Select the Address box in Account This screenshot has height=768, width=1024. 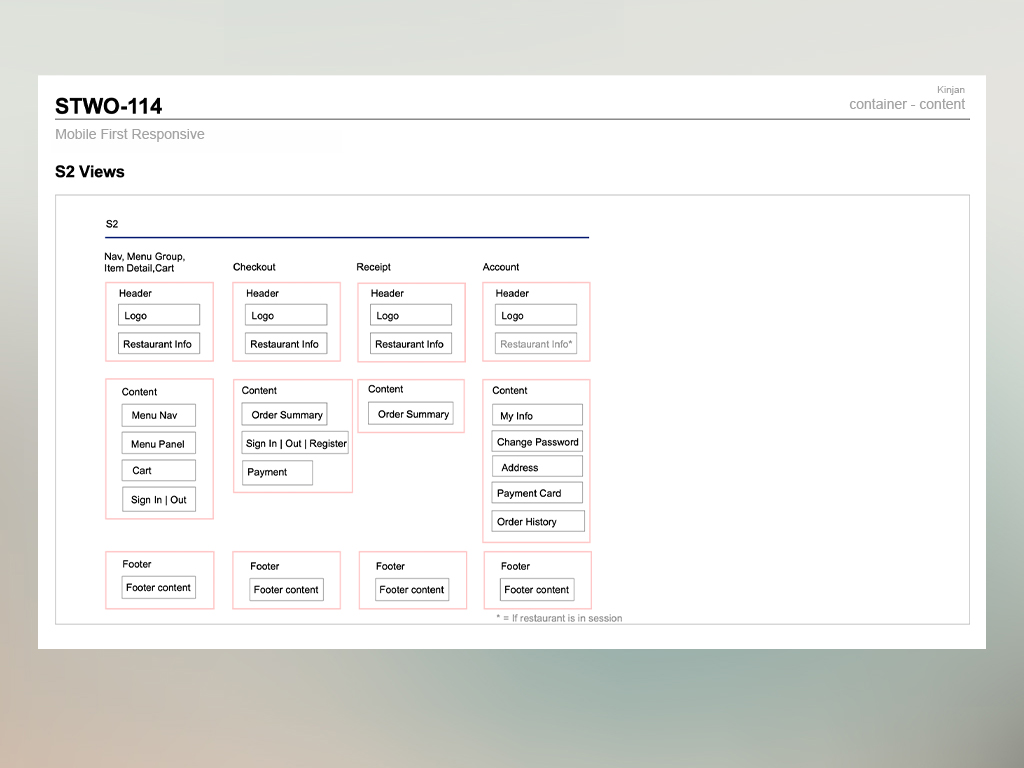pos(537,467)
